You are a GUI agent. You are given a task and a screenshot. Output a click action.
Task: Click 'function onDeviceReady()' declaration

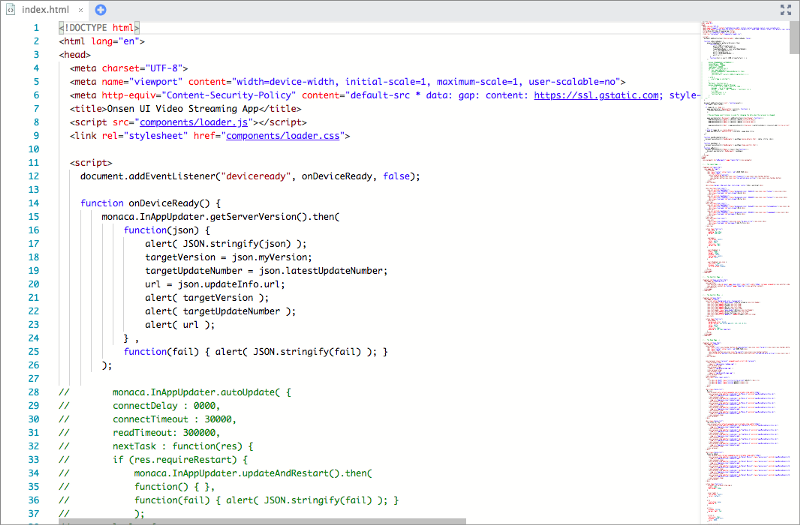tap(151, 203)
